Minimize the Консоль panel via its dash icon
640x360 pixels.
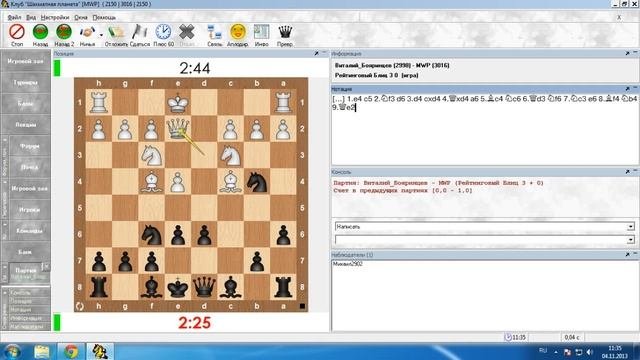point(635,171)
